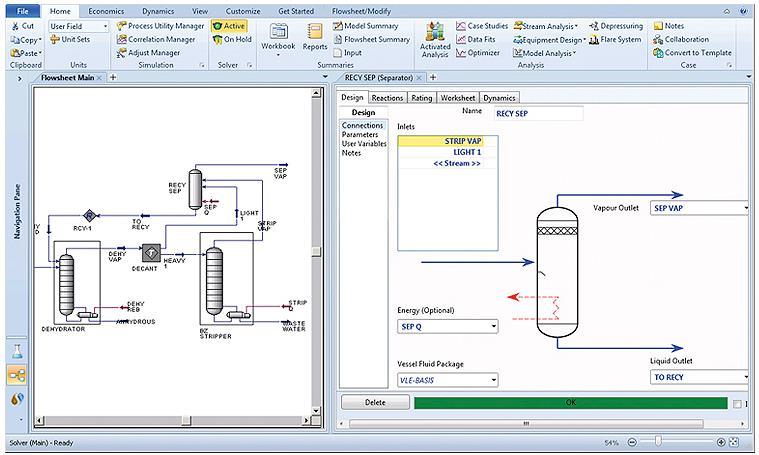This screenshot has height=455, width=759.
Task: Open Flowsheet Summary
Action: click(x=372, y=39)
